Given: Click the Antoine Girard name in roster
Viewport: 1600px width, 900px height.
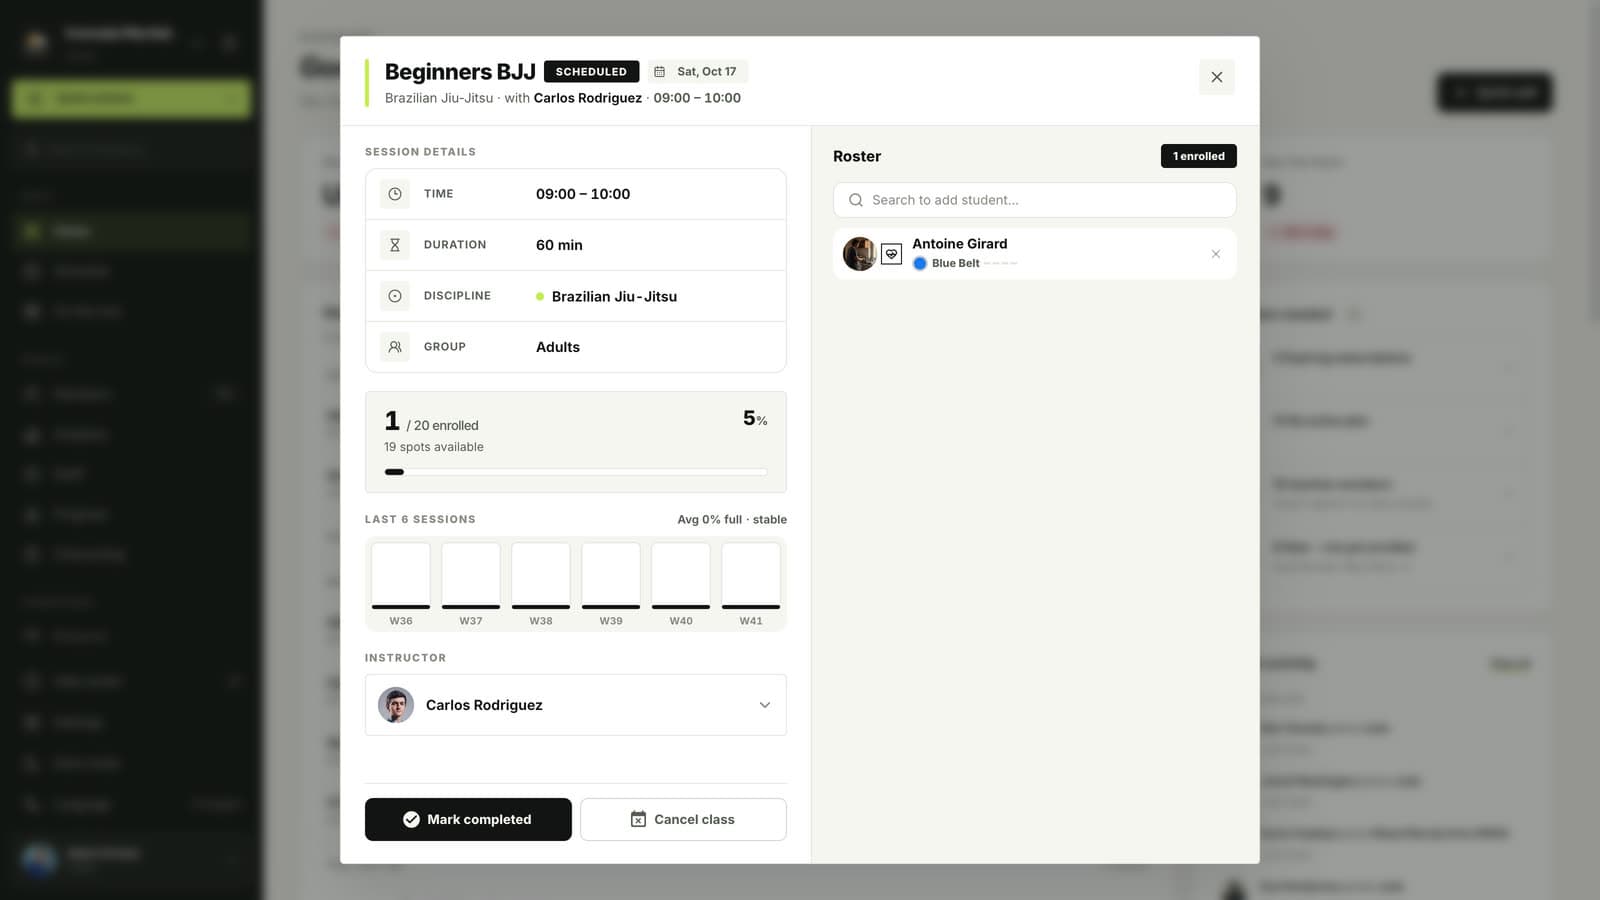Looking at the screenshot, I should pos(960,243).
